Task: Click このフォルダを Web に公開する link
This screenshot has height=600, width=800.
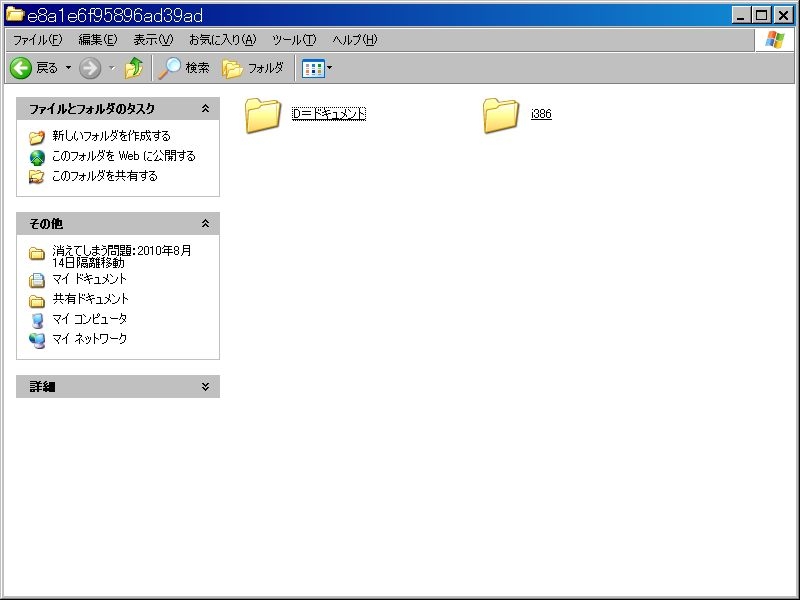Action: (x=124, y=156)
